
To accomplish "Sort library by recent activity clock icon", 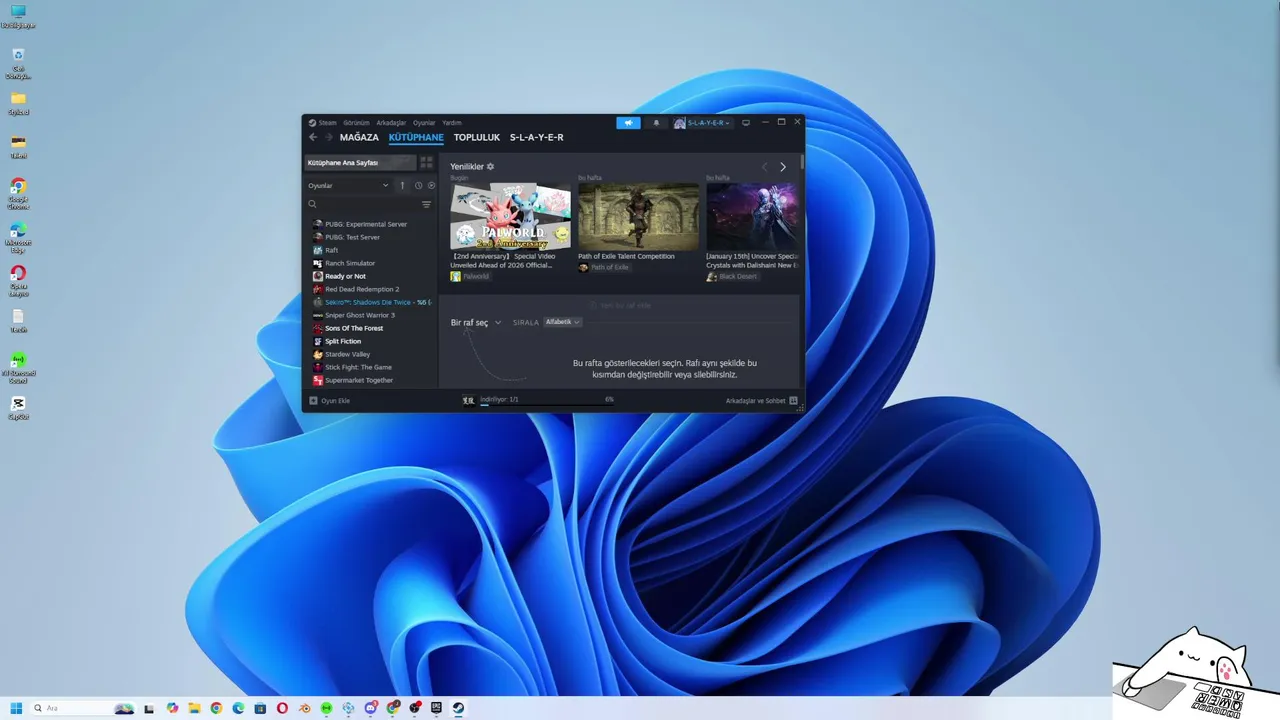I will coord(418,185).
